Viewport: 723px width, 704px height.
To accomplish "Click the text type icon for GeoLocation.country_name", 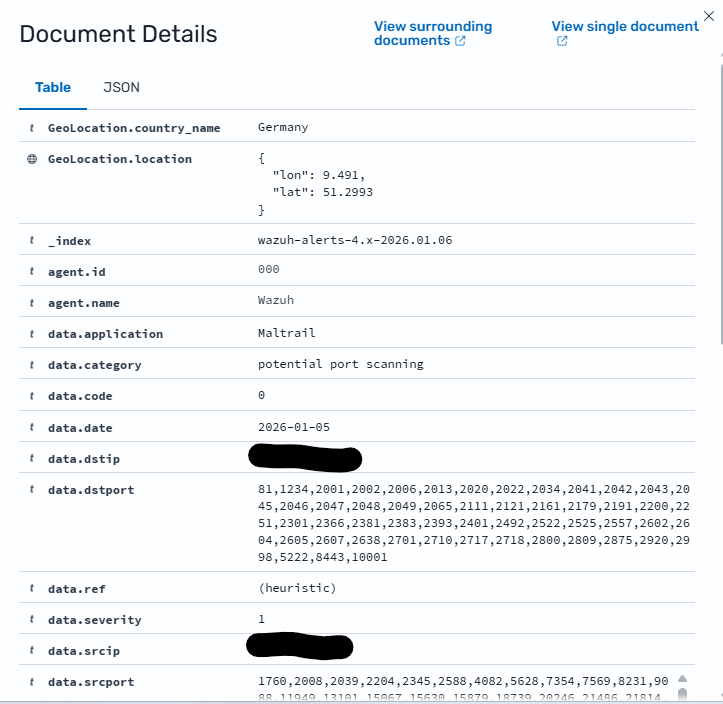I will 32,128.
